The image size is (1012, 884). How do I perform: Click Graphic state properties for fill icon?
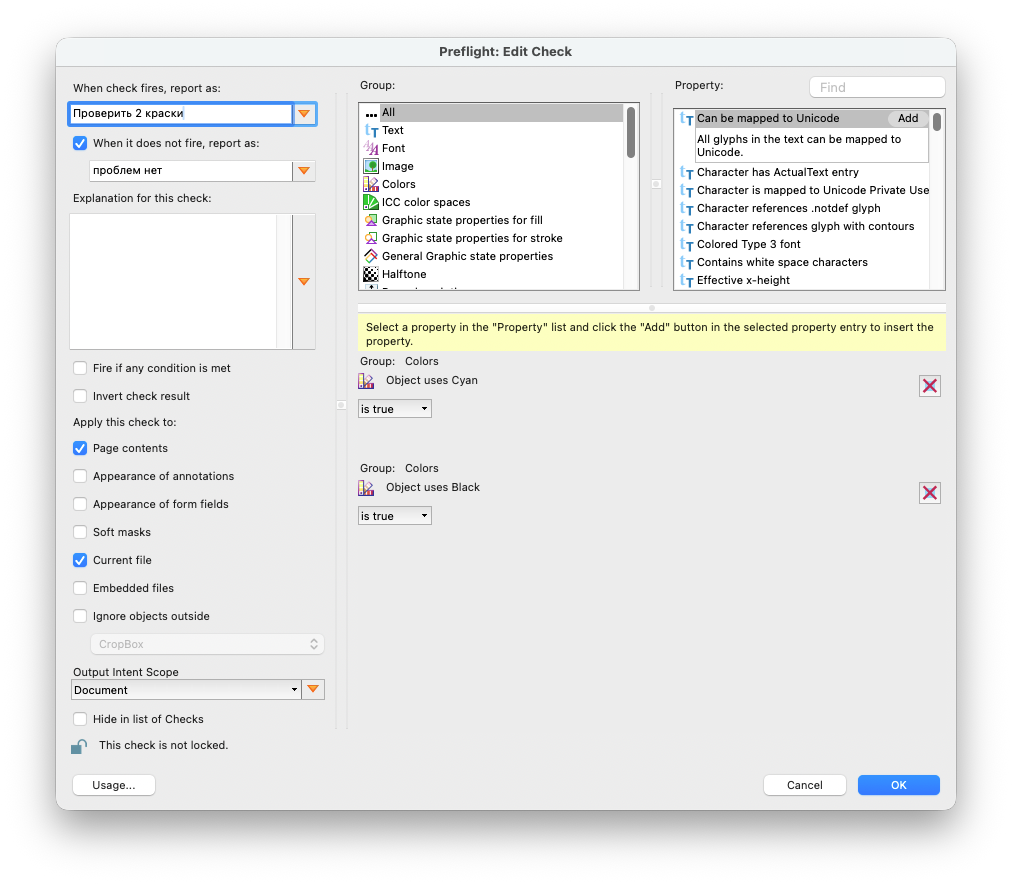tap(370, 221)
